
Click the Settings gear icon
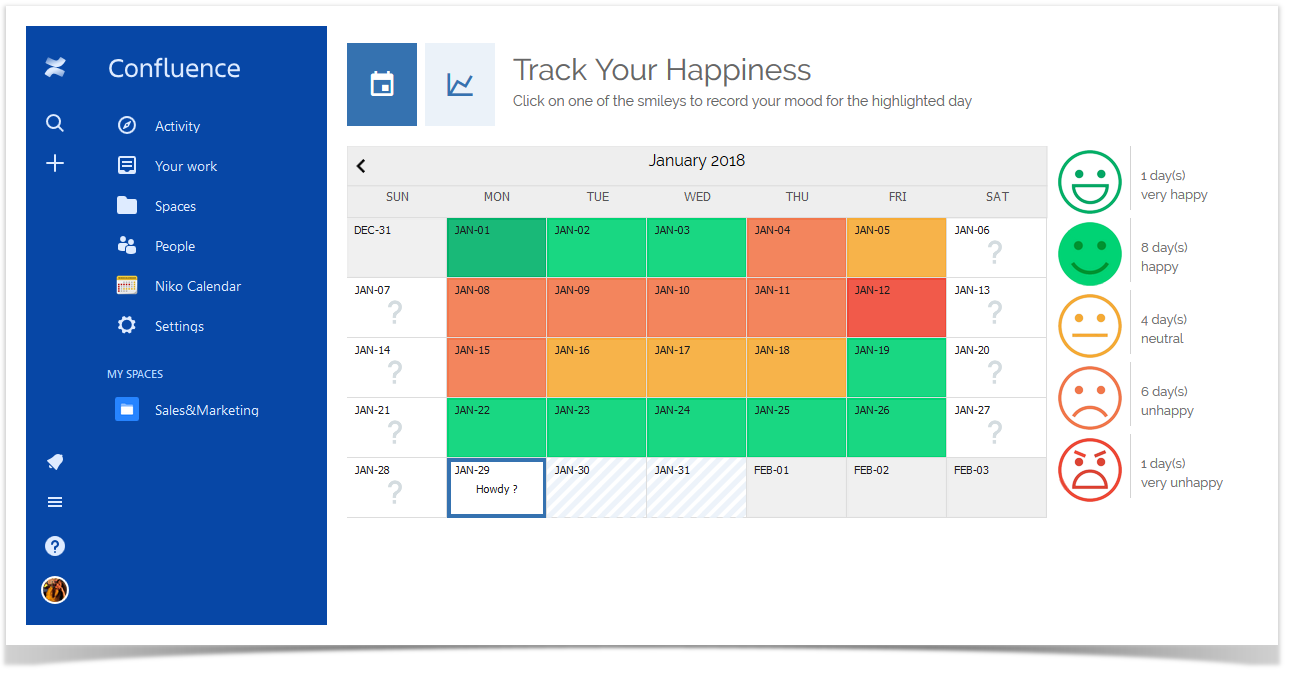127,326
